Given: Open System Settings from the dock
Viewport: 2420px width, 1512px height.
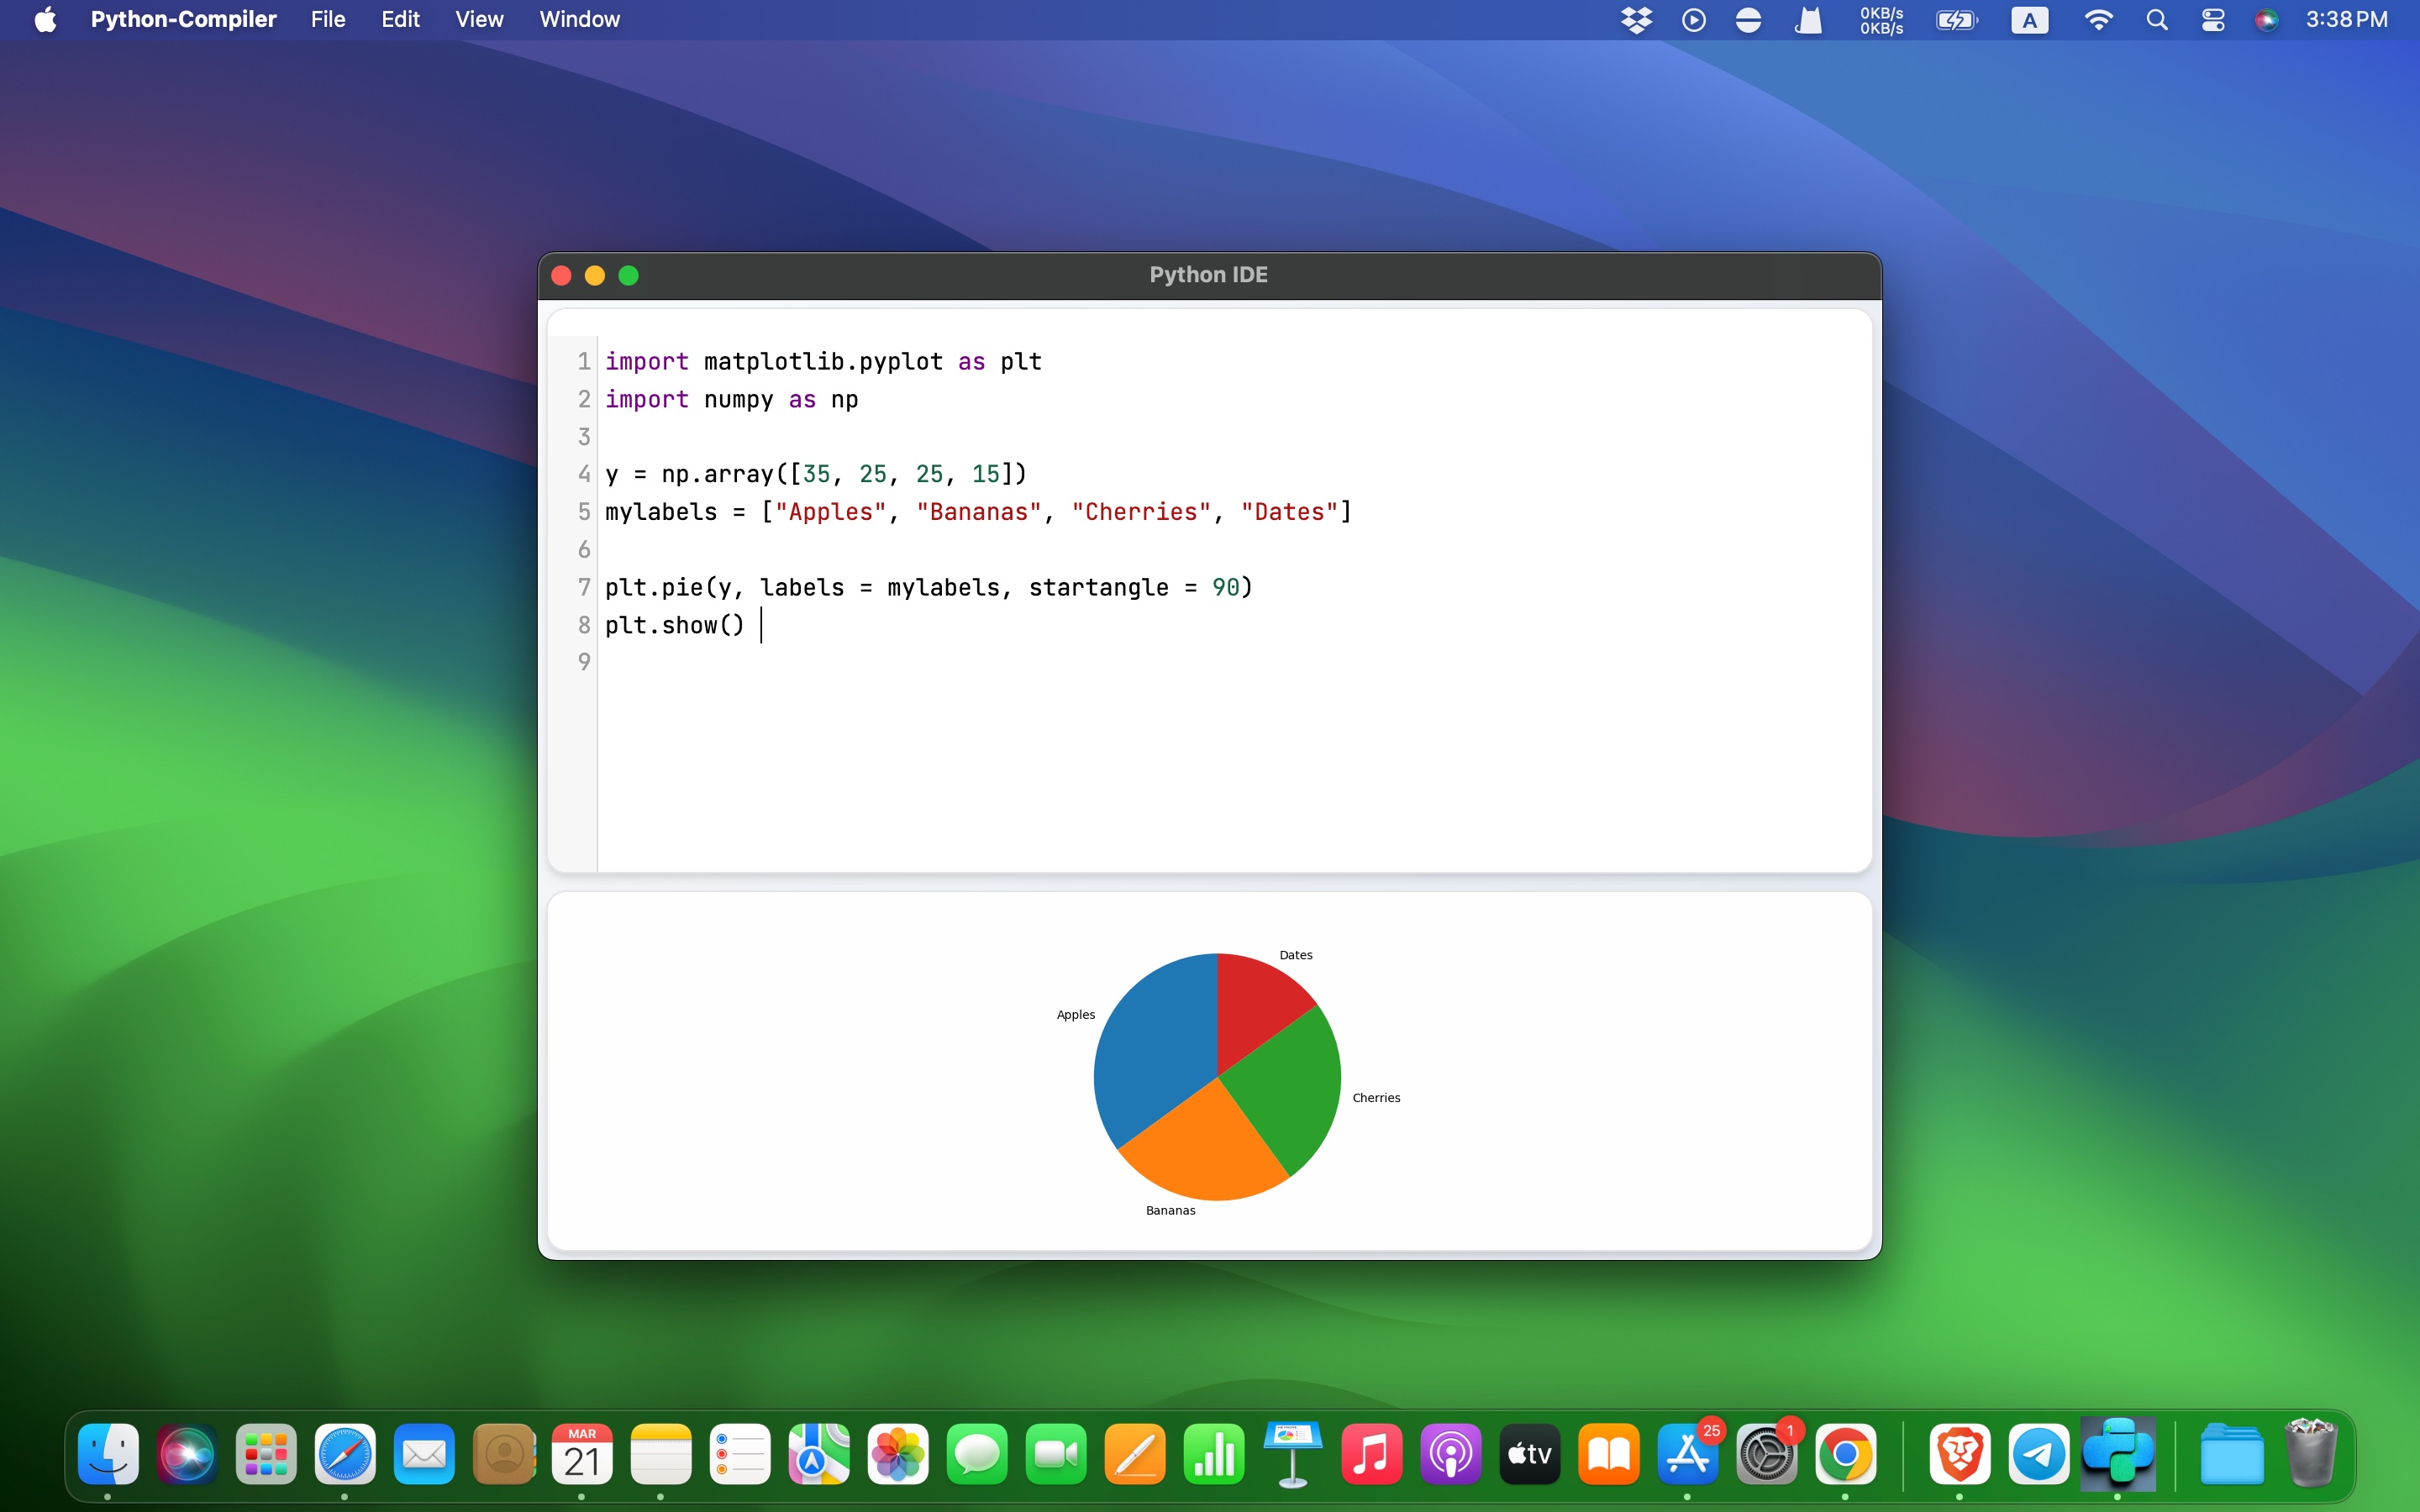Looking at the screenshot, I should pos(1767,1453).
